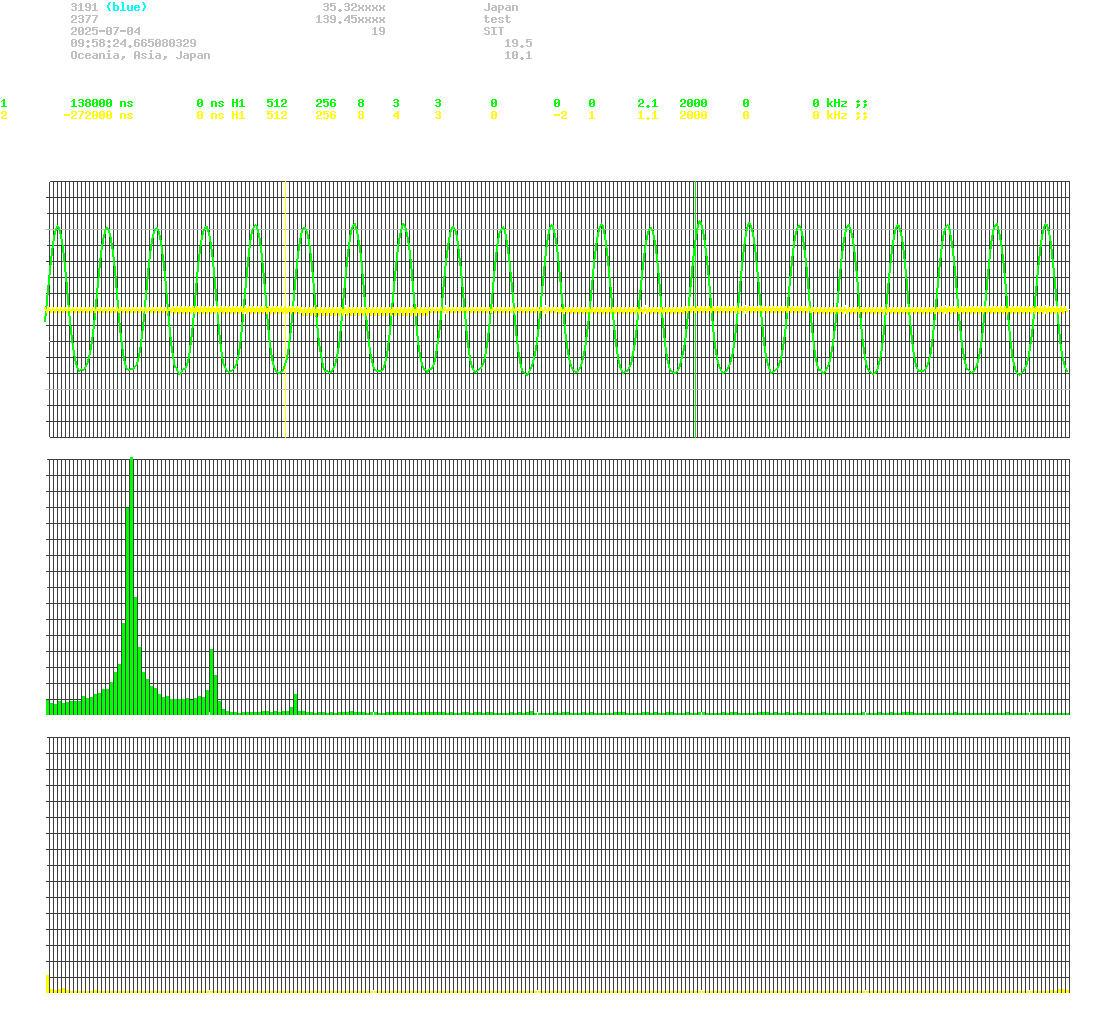Click the yellow '2000' value
The width and height of the screenshot is (1095, 1015).
693,115
